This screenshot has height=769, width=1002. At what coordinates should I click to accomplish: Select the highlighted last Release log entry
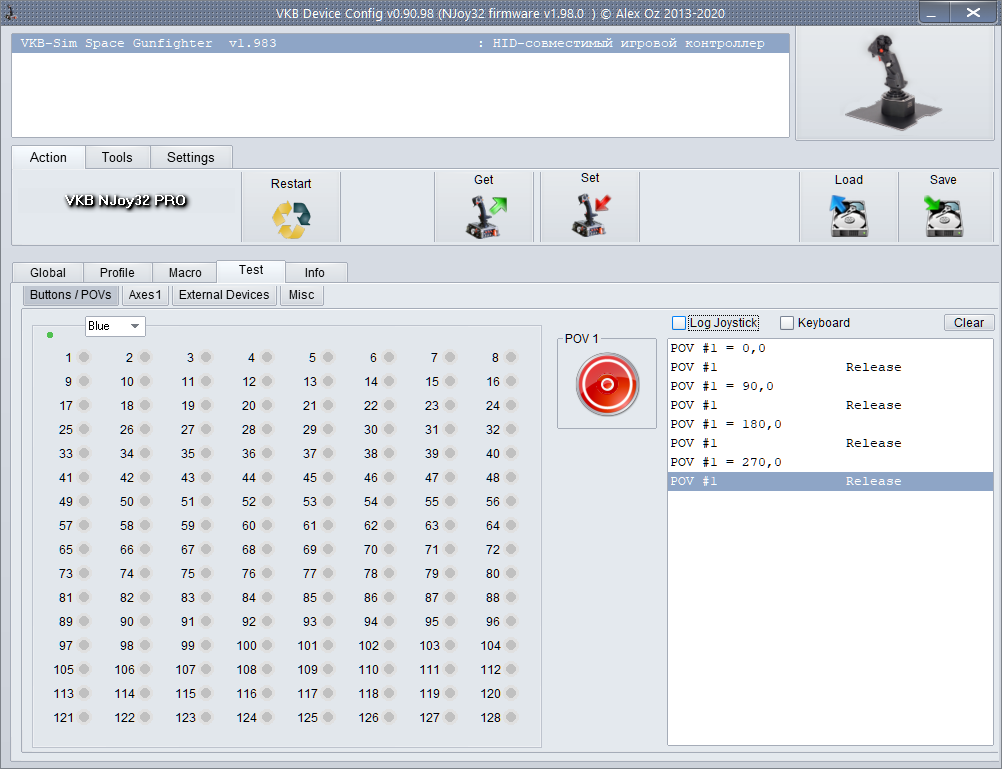[x=830, y=481]
